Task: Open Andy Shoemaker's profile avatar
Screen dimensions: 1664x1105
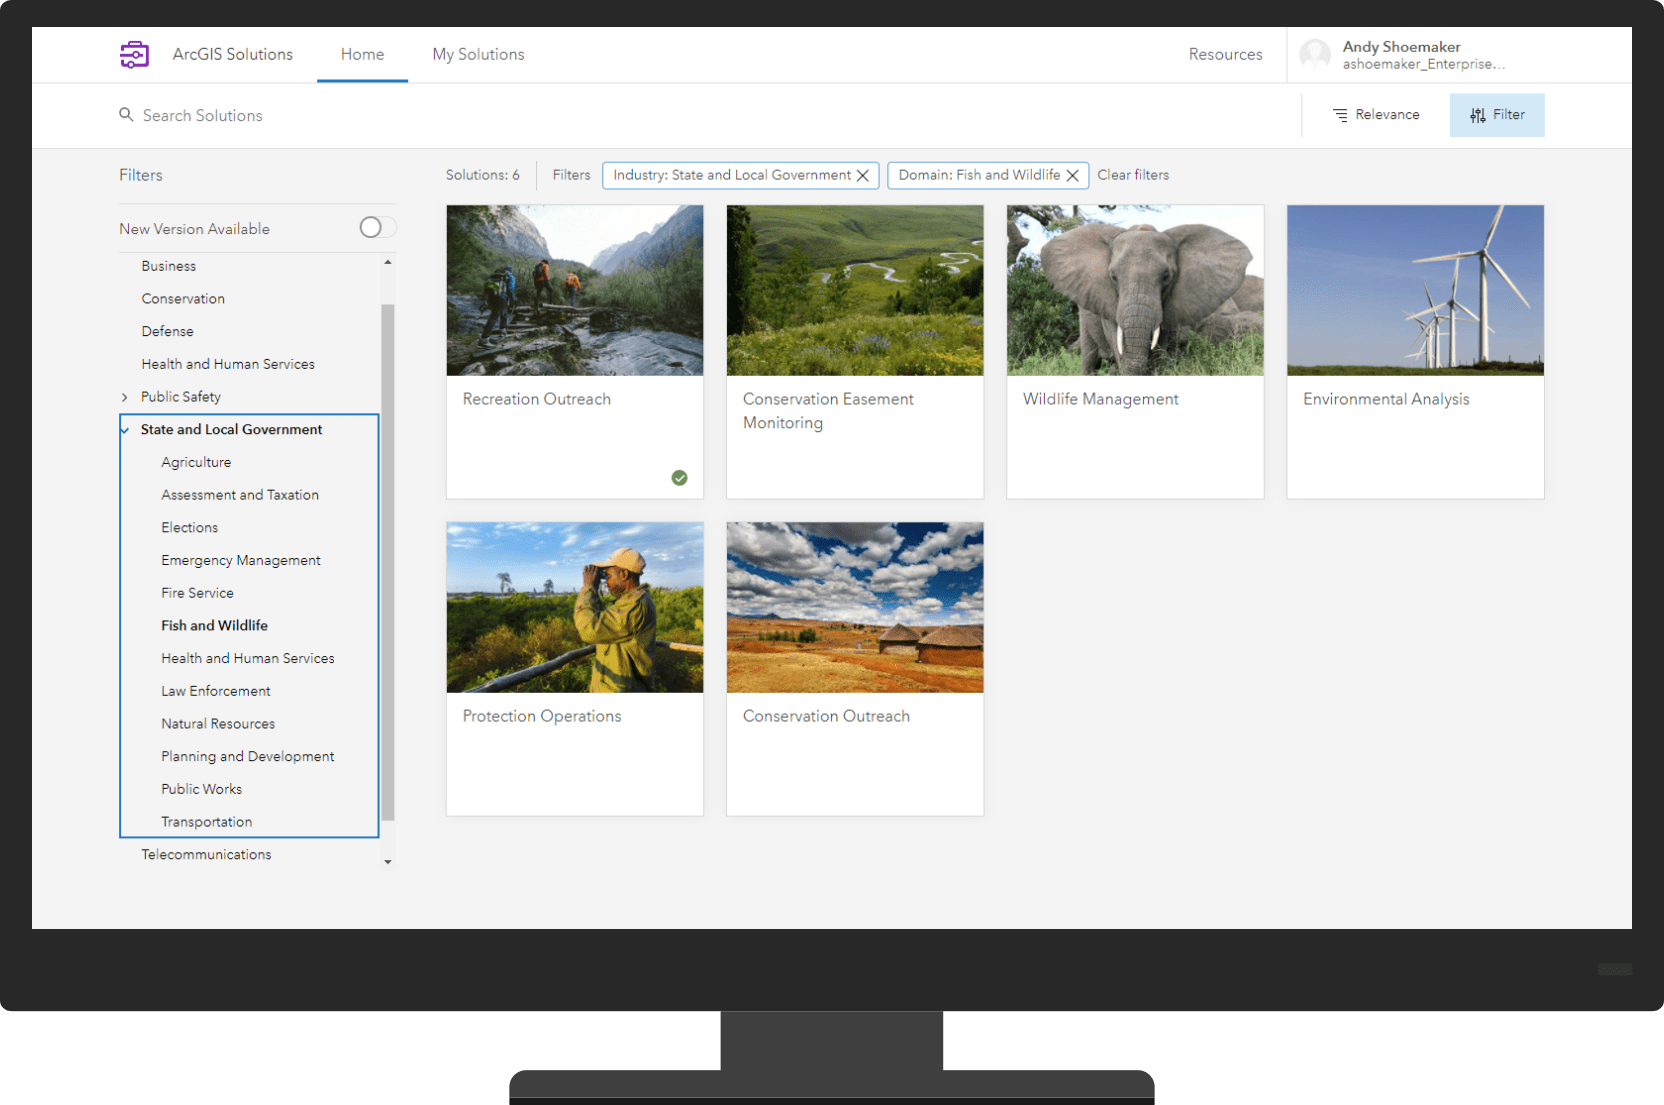Action: coord(1315,54)
